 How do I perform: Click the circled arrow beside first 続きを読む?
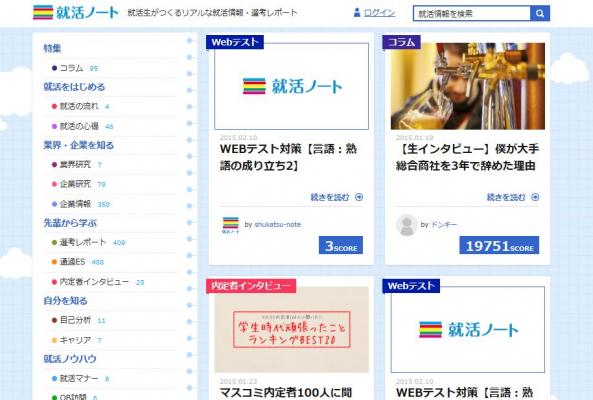pos(359,197)
